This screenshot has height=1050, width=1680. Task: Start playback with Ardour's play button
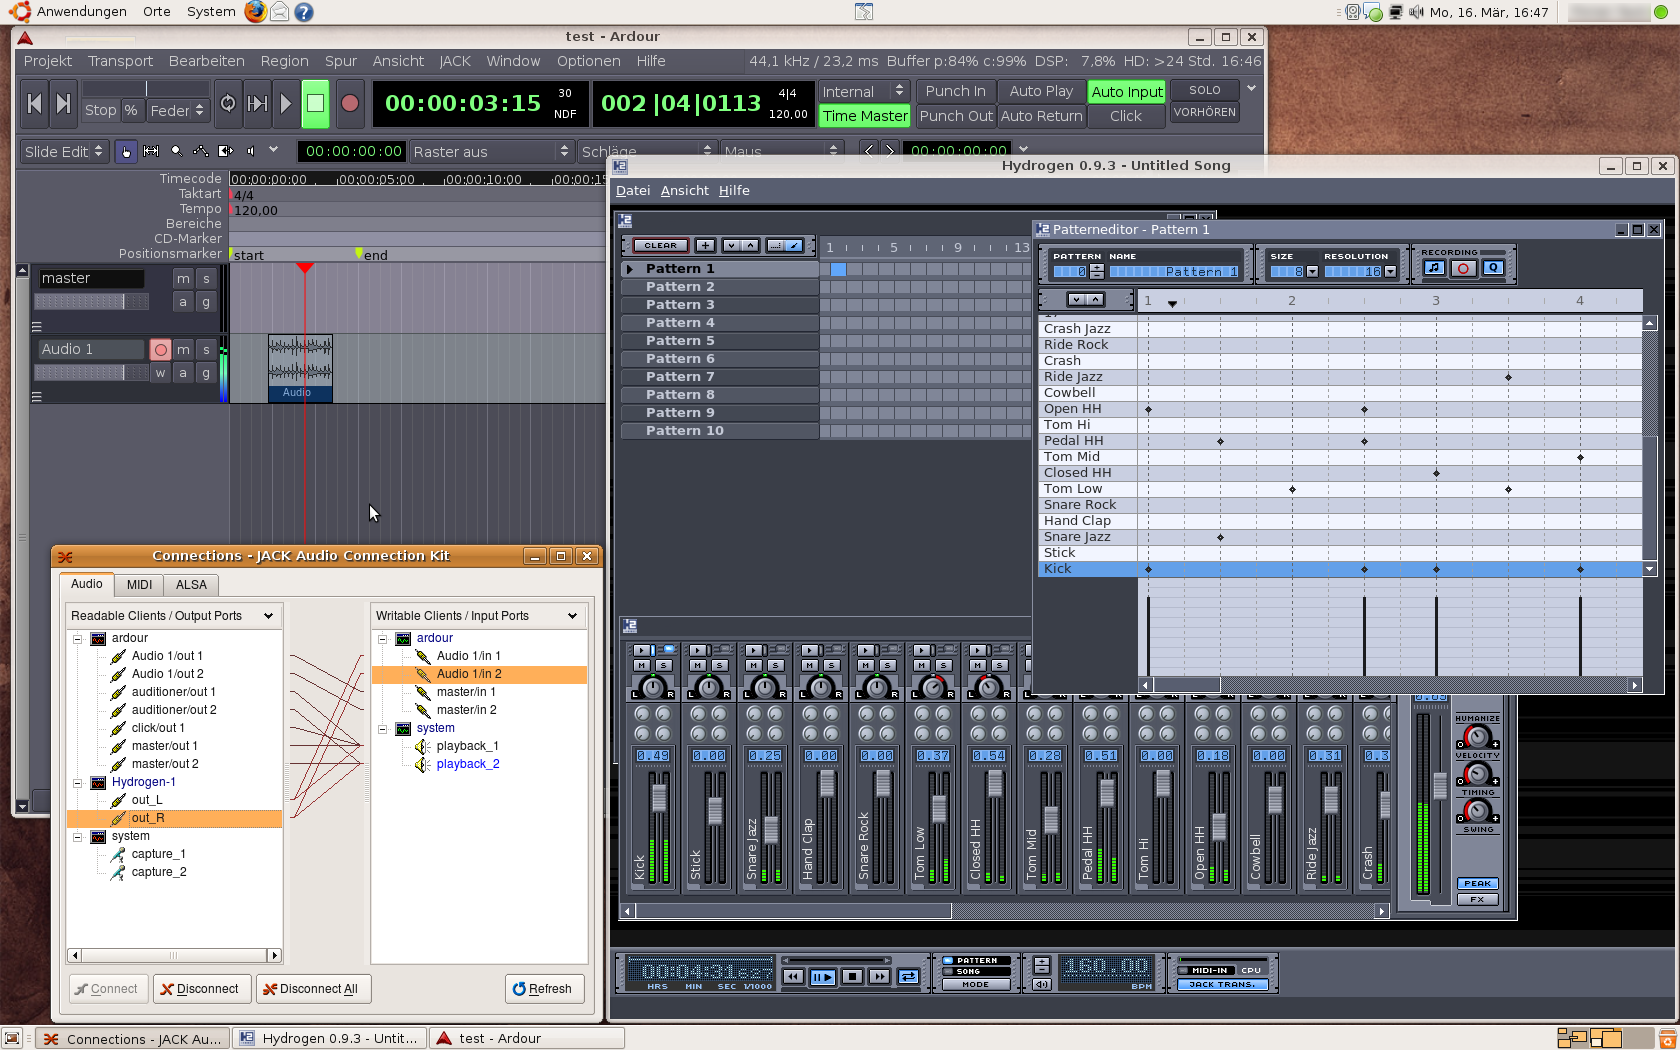pyautogui.click(x=286, y=103)
